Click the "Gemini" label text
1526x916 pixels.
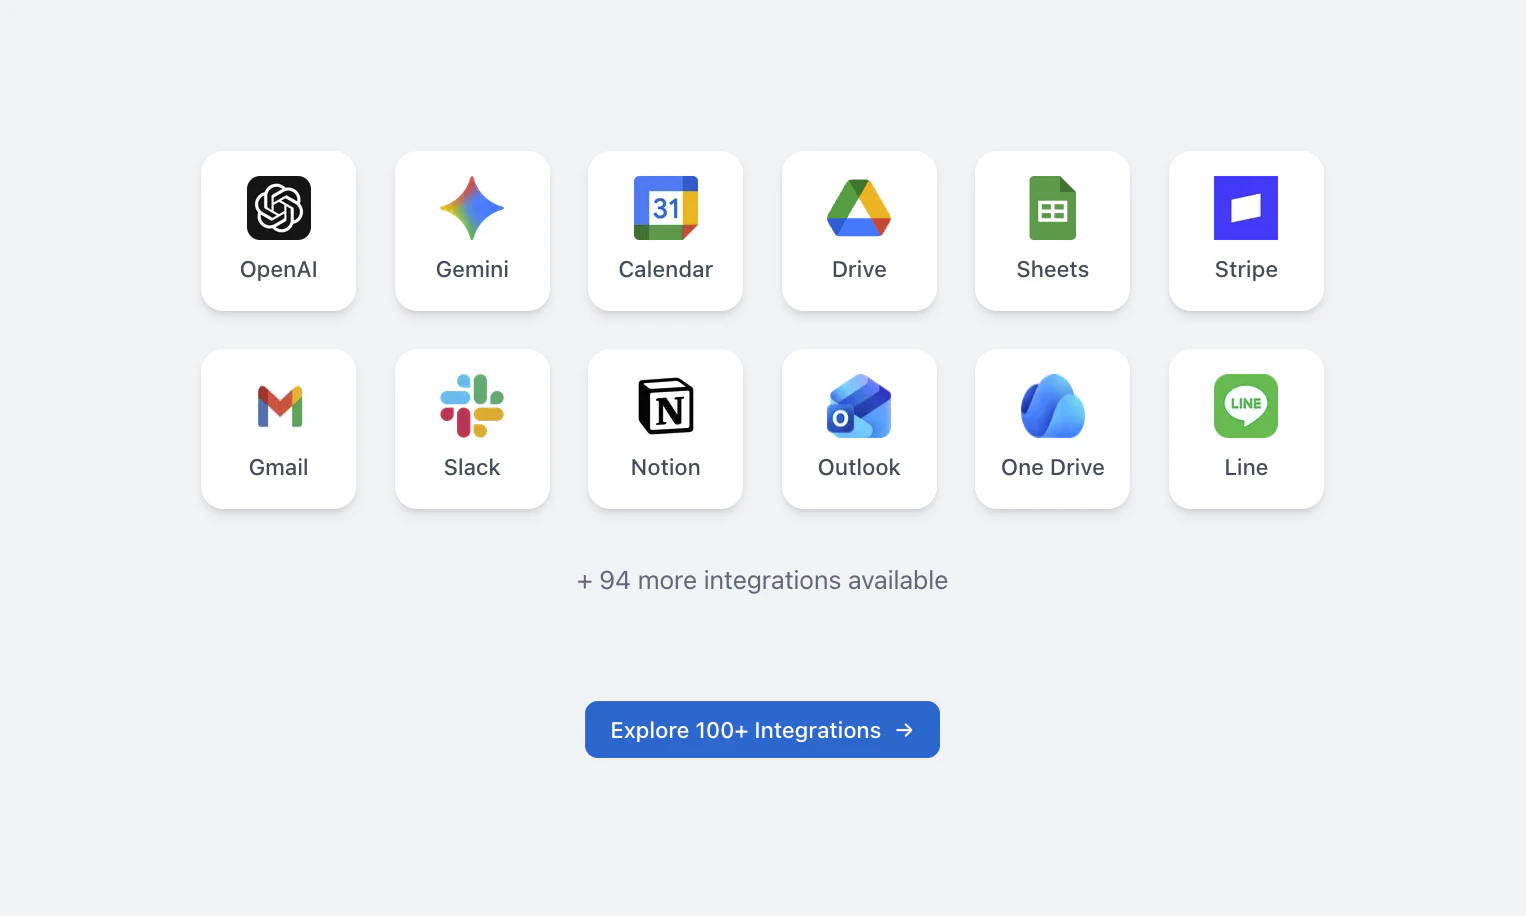click(472, 270)
